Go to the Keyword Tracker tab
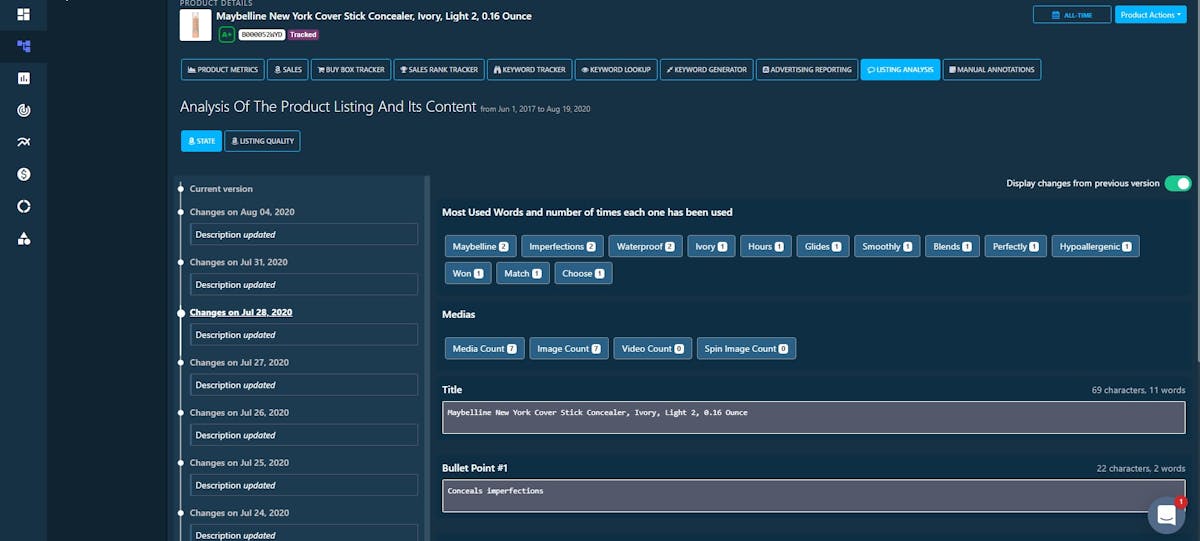 (x=530, y=70)
